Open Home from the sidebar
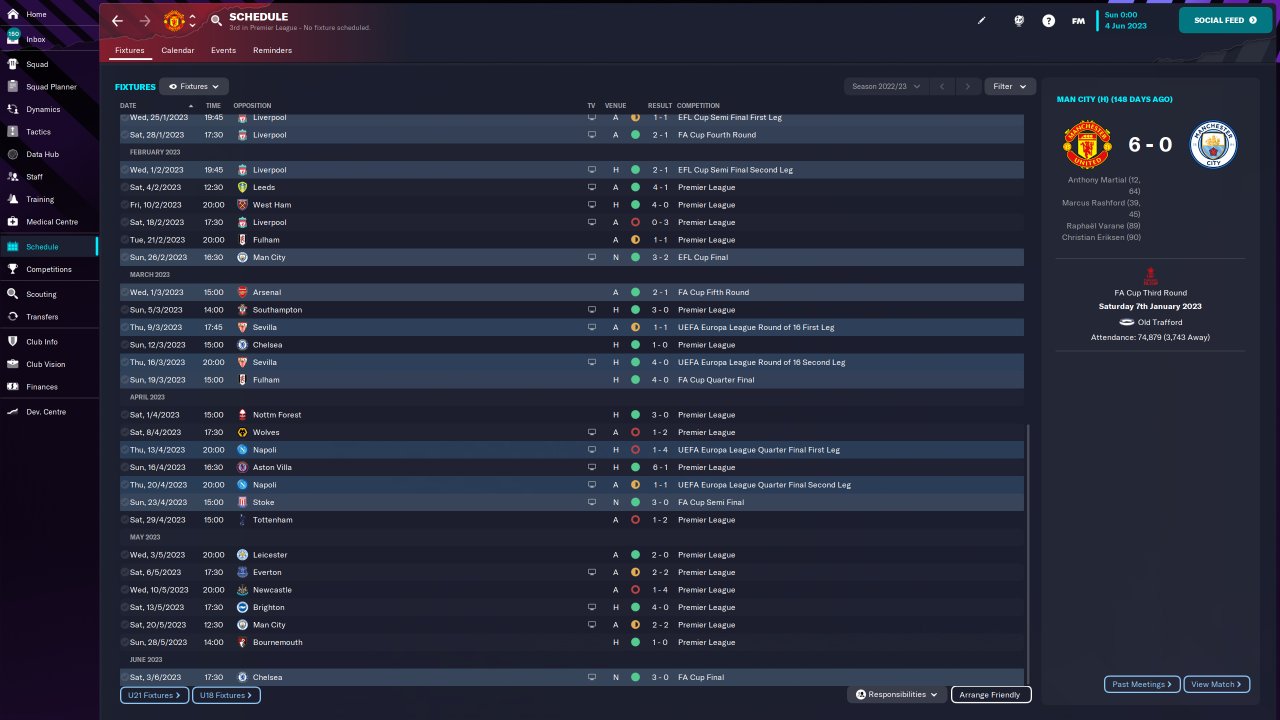 point(49,14)
